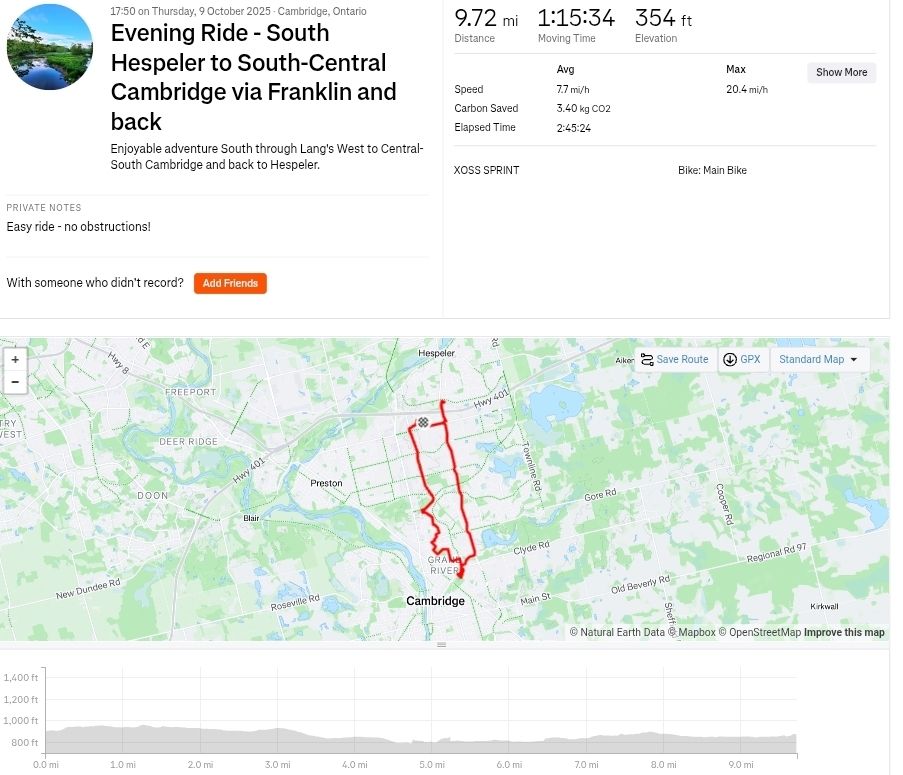Click the map resize handle below map

click(441, 645)
